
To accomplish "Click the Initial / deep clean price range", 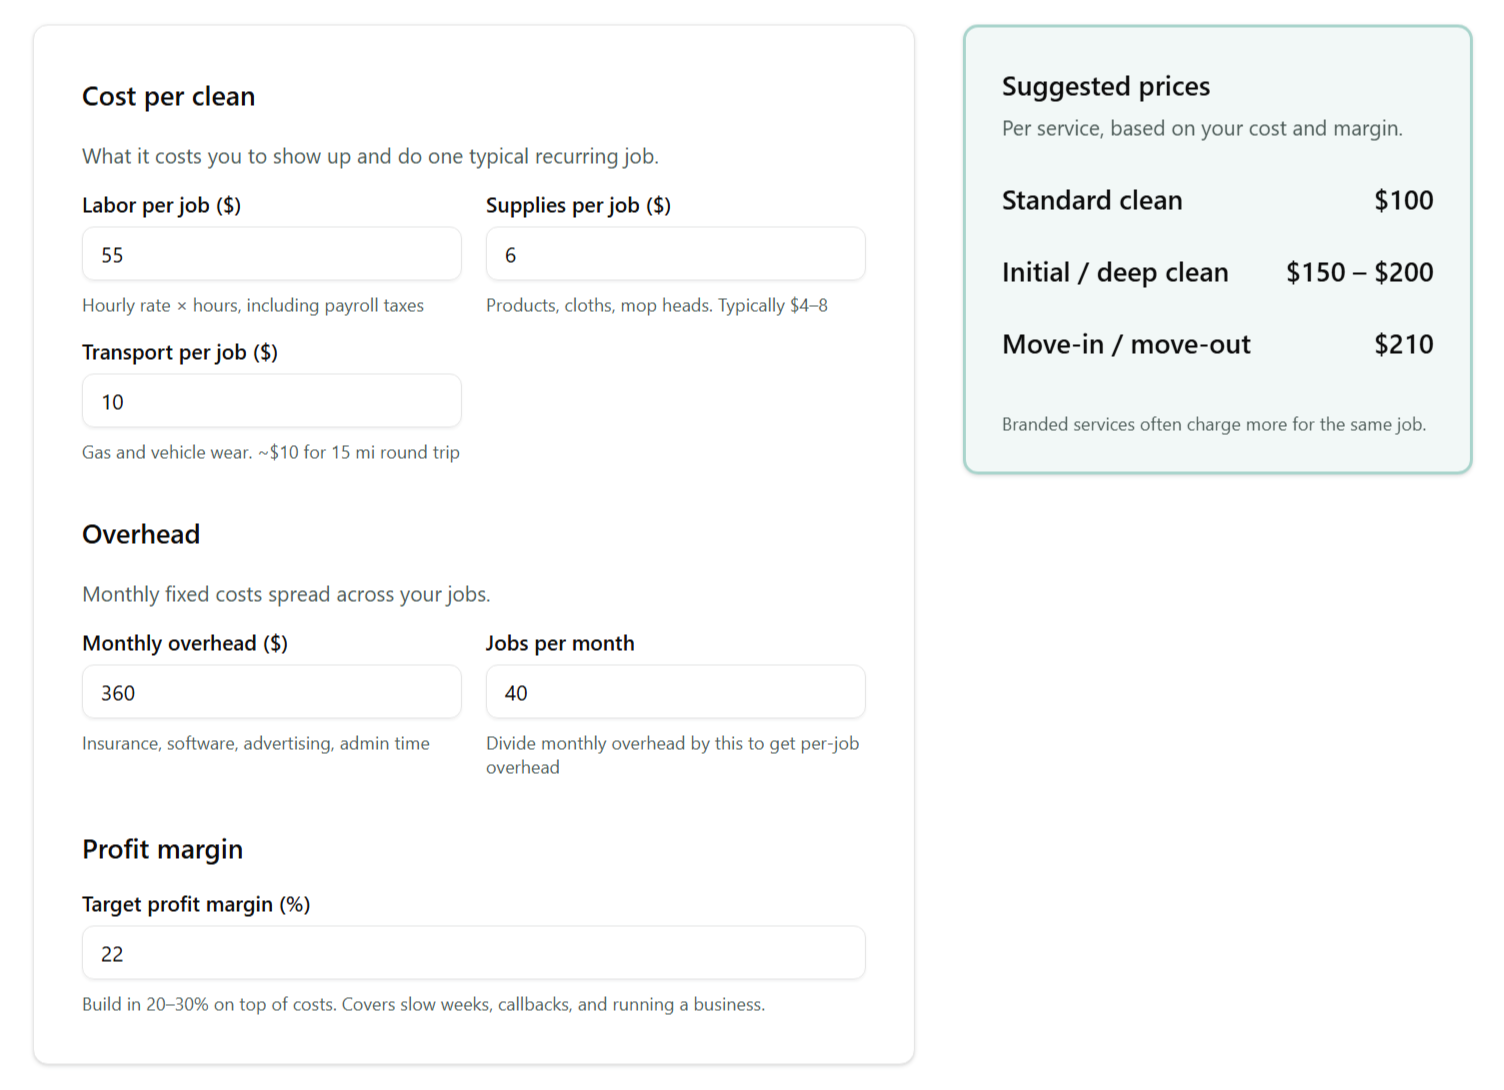I will [x=1359, y=272].
